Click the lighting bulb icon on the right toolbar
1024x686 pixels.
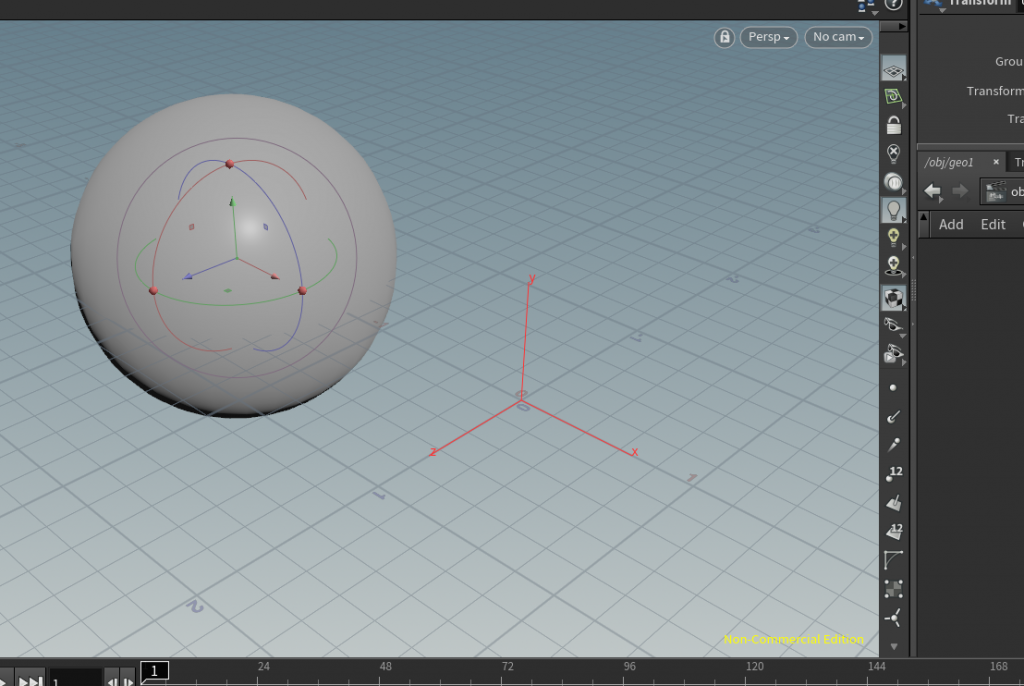pyautogui.click(x=893, y=209)
